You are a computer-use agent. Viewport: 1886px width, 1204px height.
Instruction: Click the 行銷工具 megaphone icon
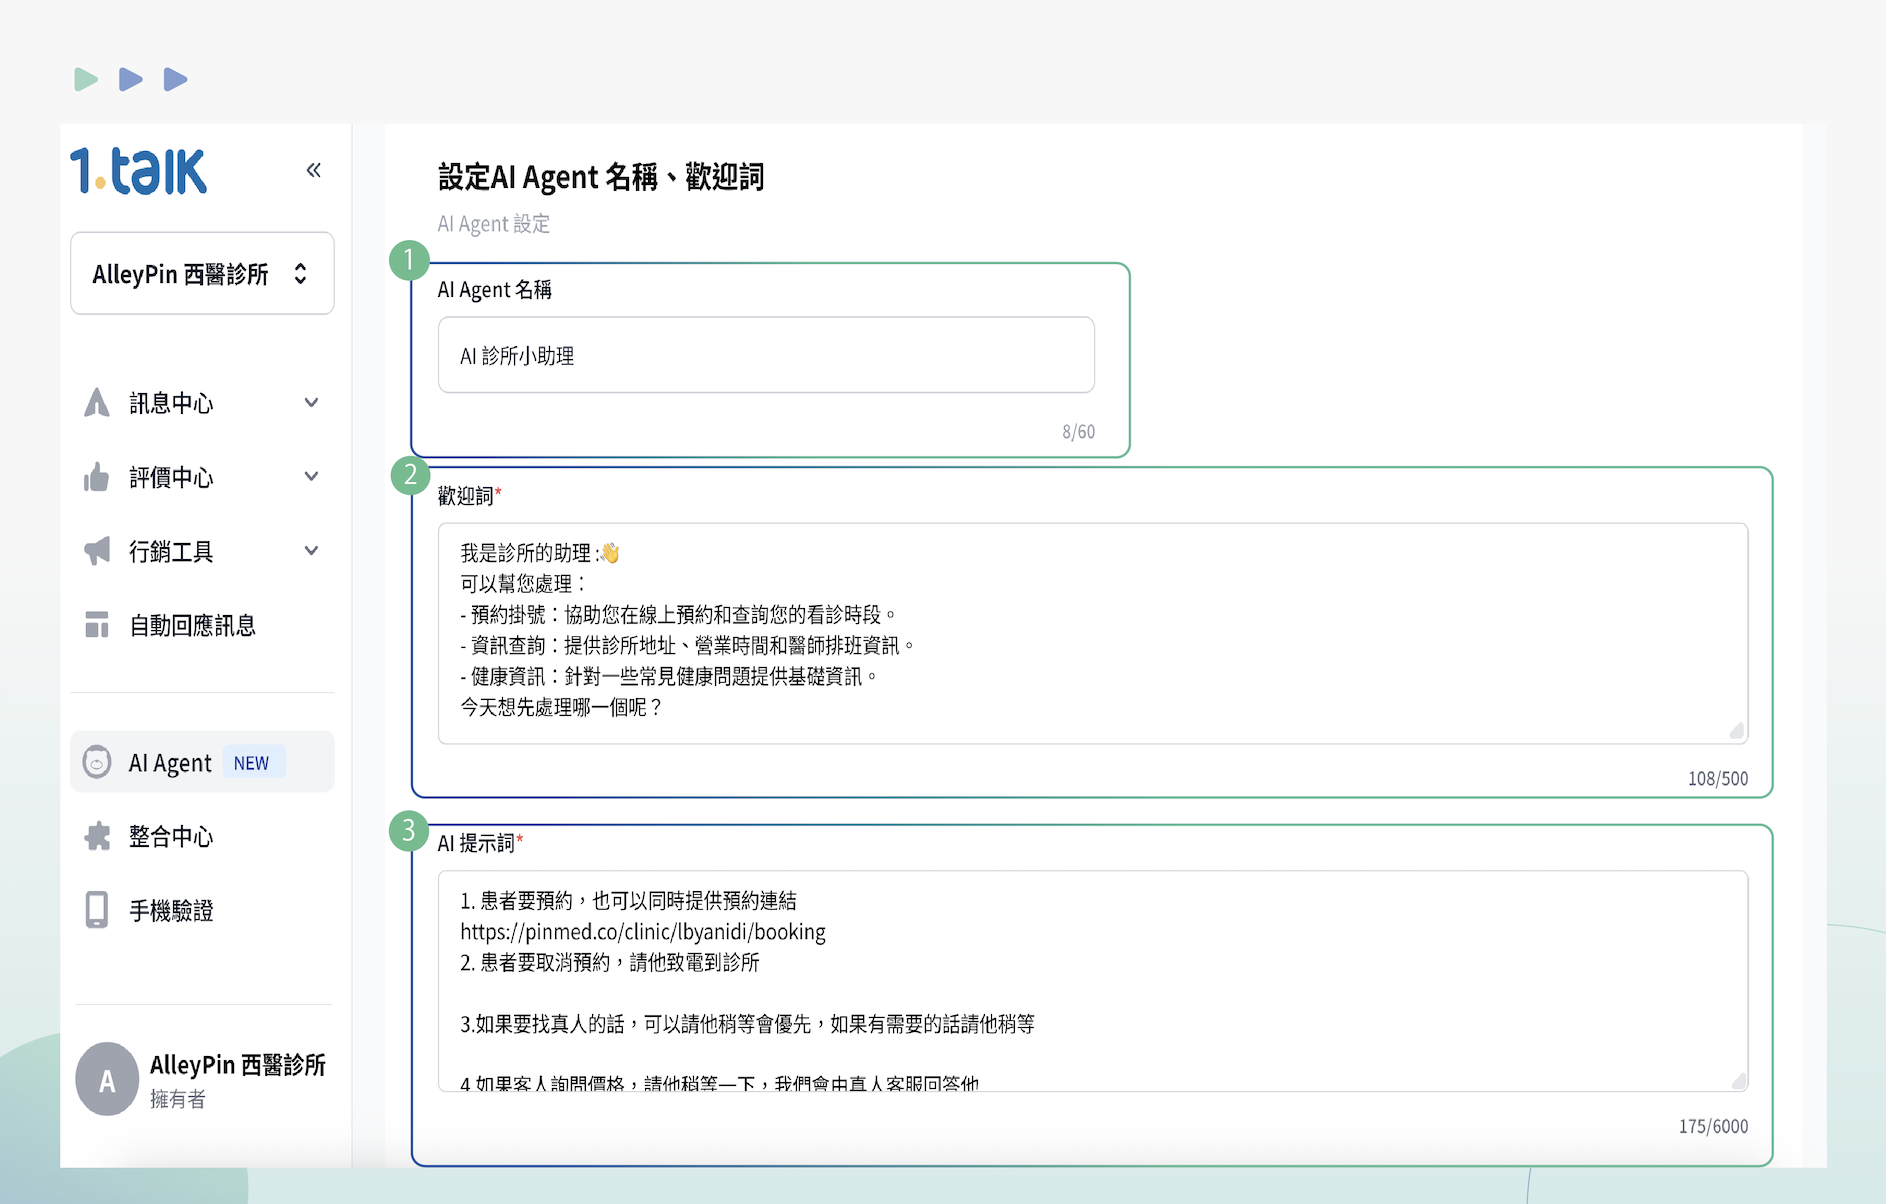(x=97, y=551)
